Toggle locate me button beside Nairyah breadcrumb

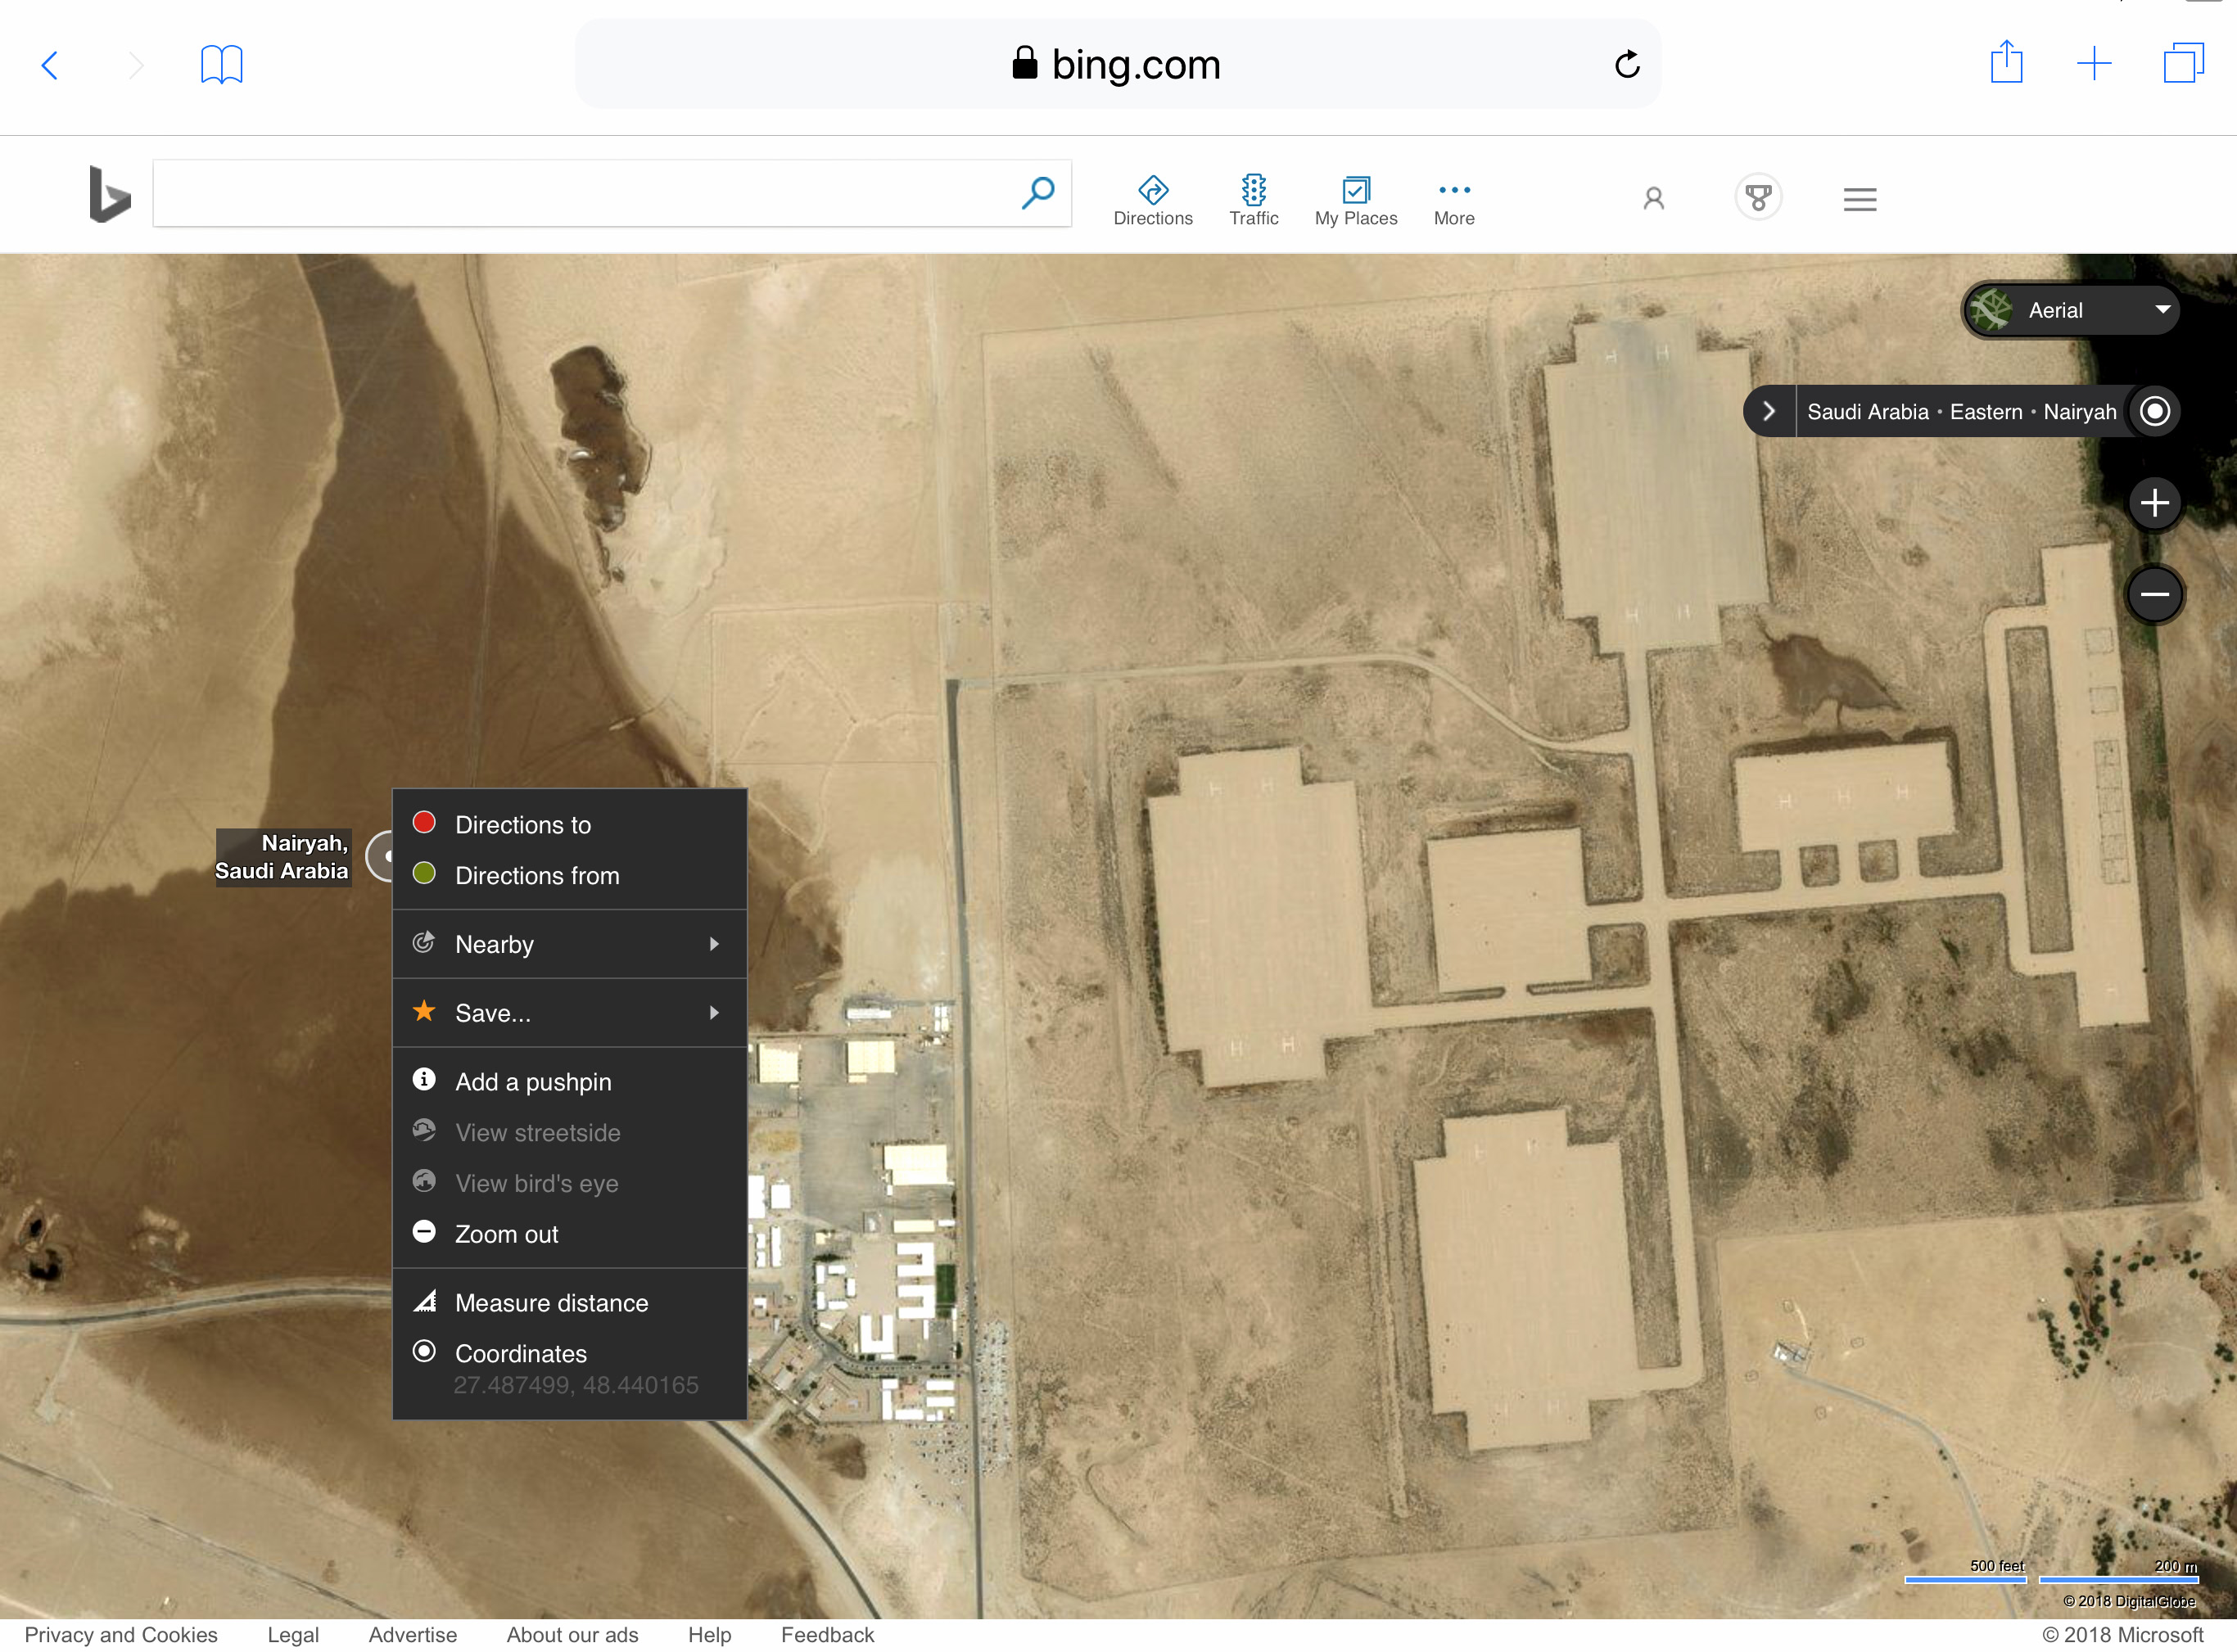[2154, 411]
